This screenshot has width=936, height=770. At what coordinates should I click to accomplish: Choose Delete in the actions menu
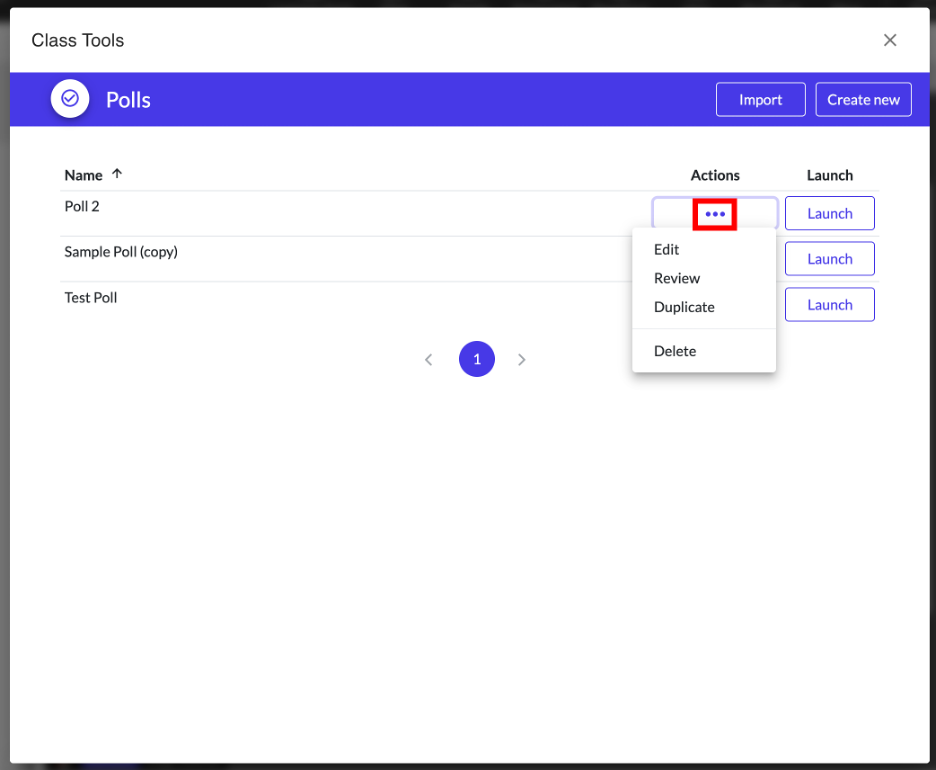coord(675,351)
